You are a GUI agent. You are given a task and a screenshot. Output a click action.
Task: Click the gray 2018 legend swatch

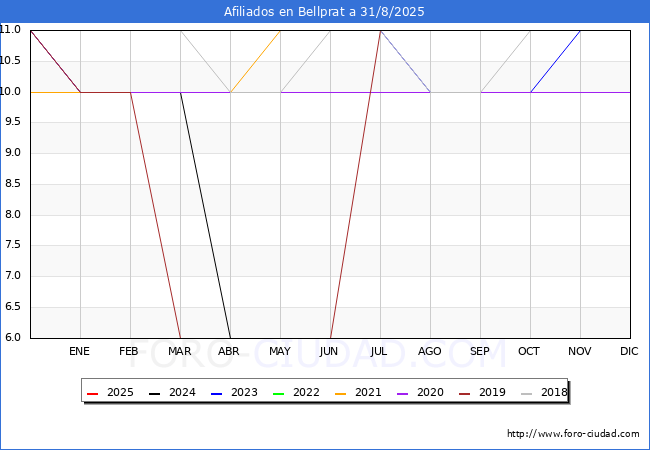526,393
